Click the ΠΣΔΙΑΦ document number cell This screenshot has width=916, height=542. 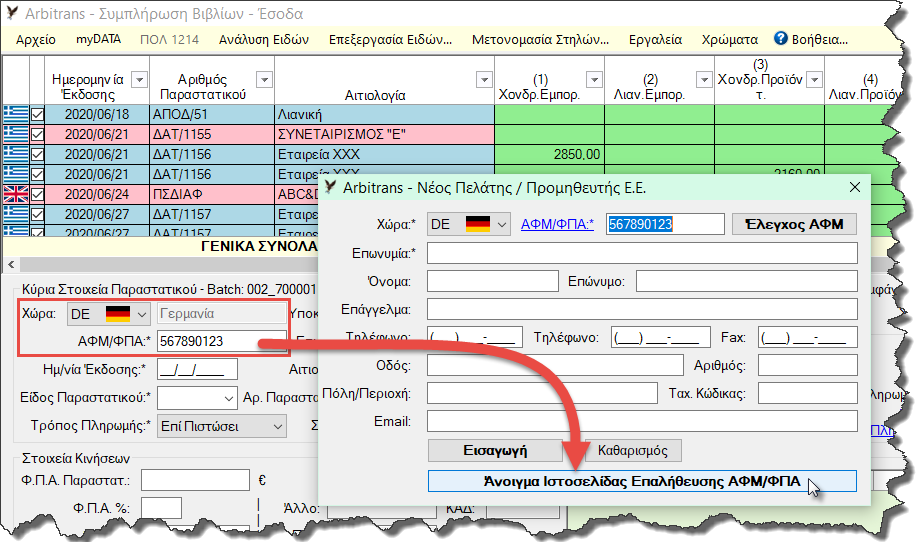[211, 194]
